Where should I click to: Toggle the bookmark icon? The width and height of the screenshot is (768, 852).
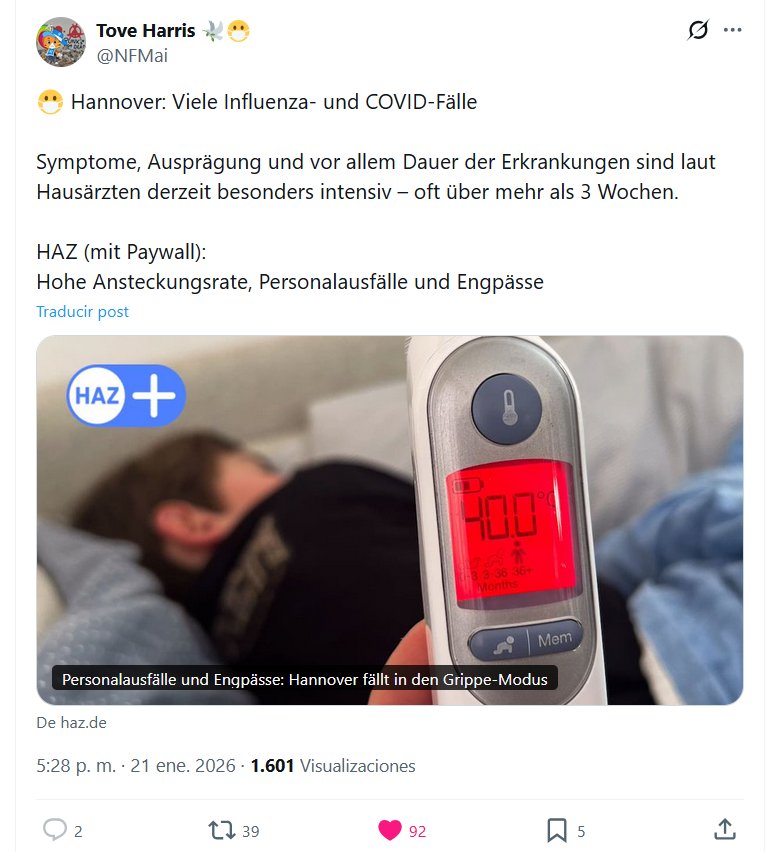click(557, 830)
